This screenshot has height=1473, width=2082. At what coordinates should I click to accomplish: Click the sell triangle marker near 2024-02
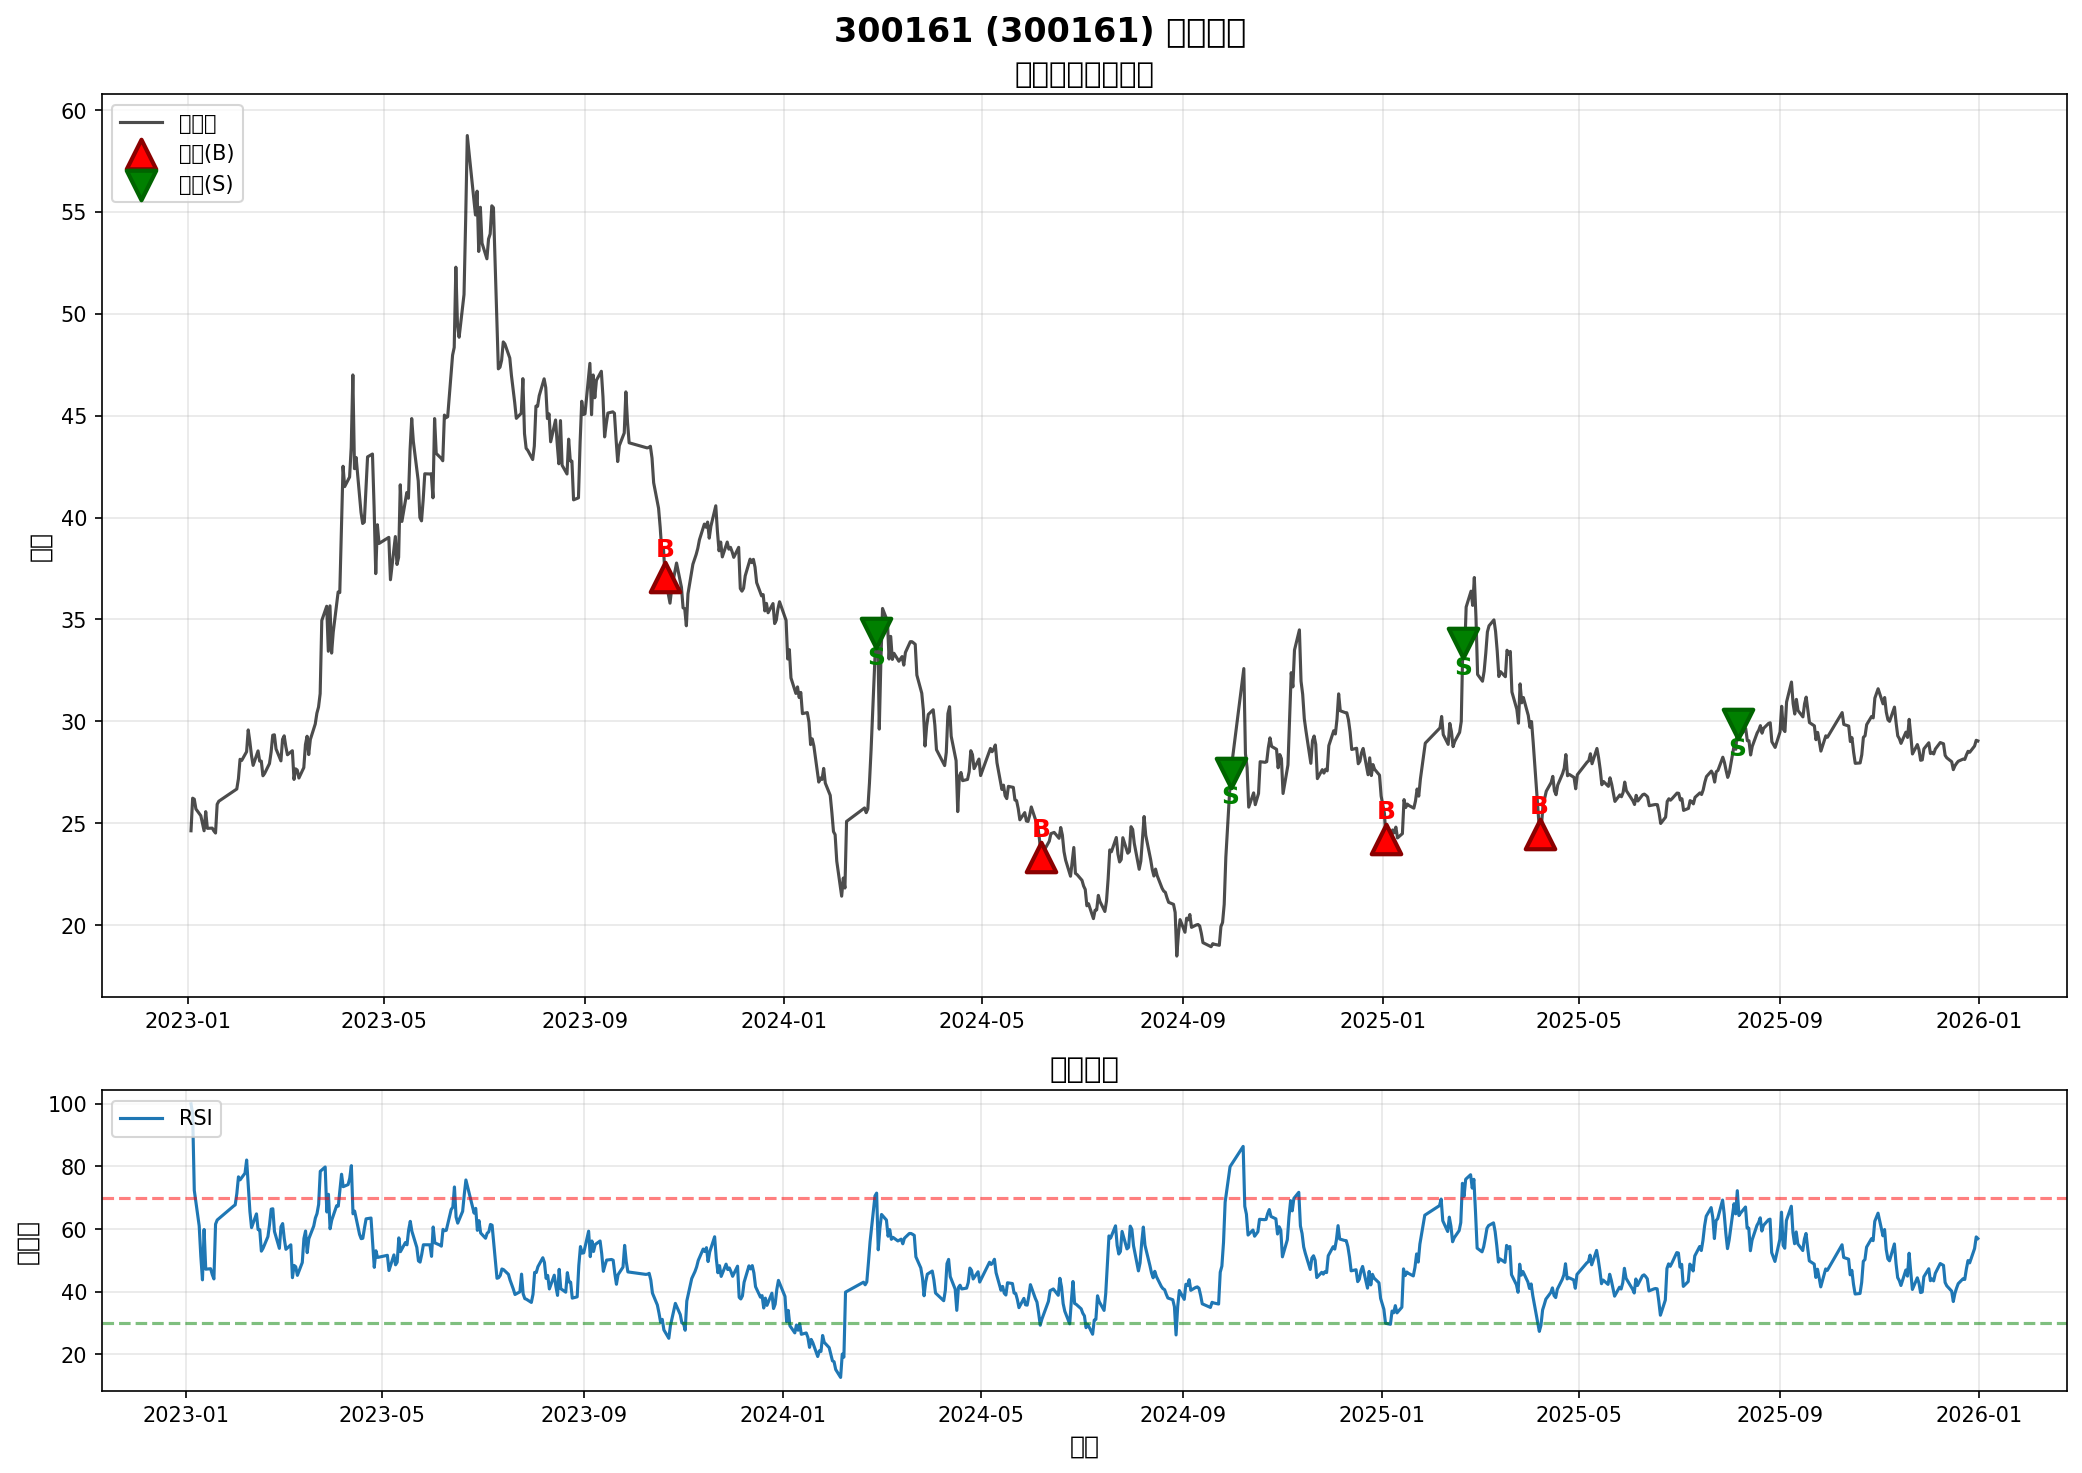876,631
